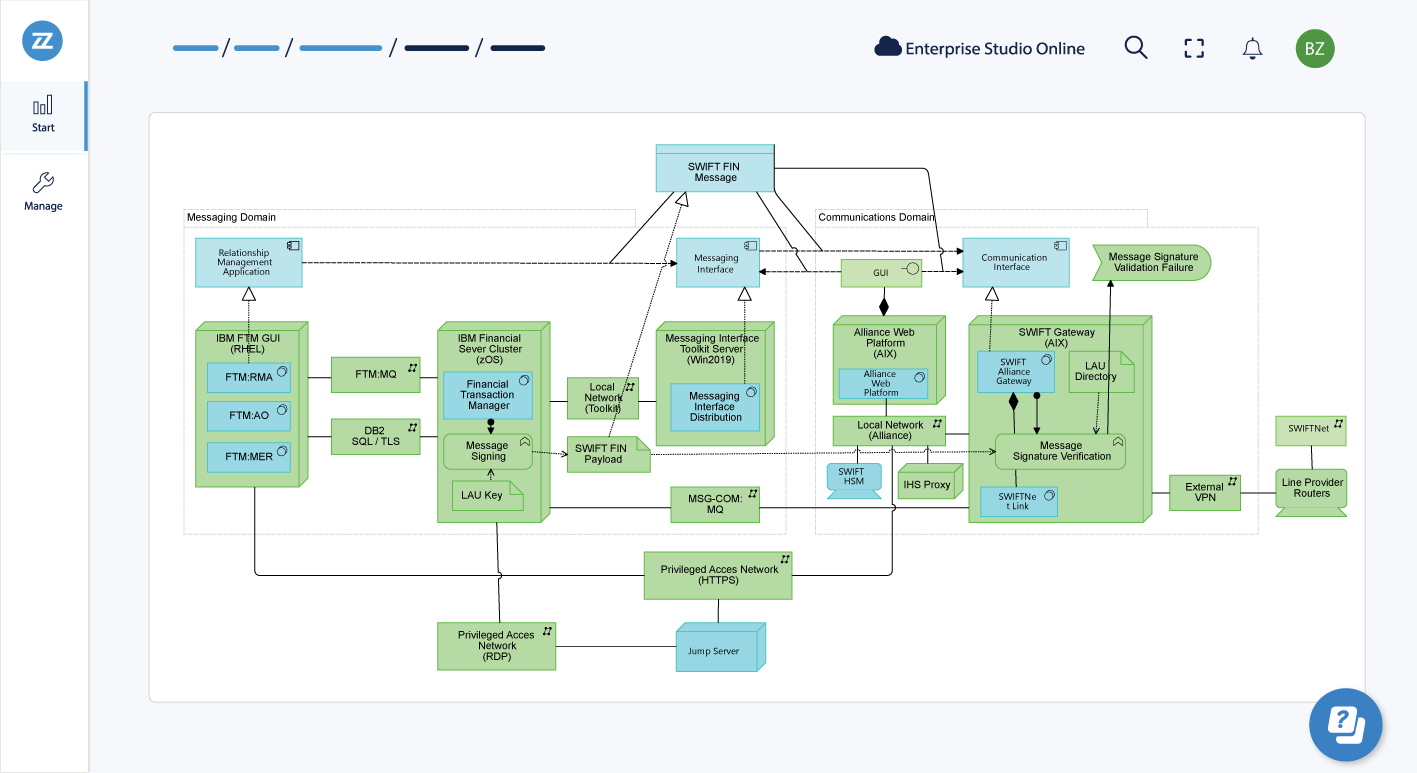Click the blue logo icon at top left
The image size is (1417, 773).
(43, 41)
